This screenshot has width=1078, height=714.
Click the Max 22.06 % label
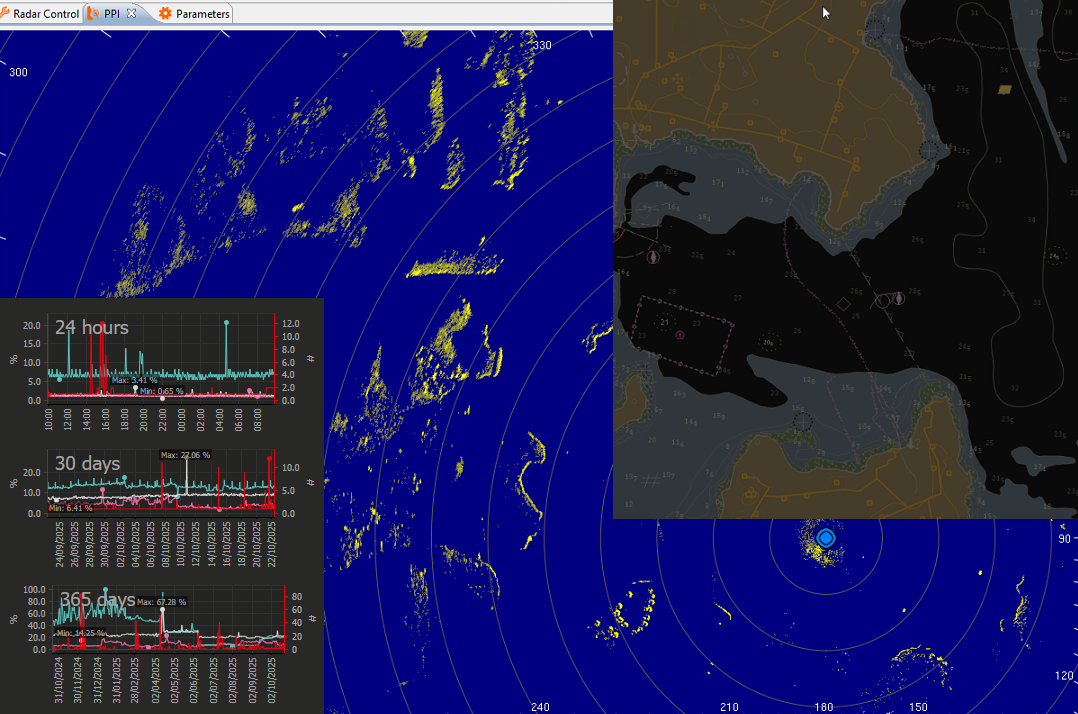tap(186, 455)
